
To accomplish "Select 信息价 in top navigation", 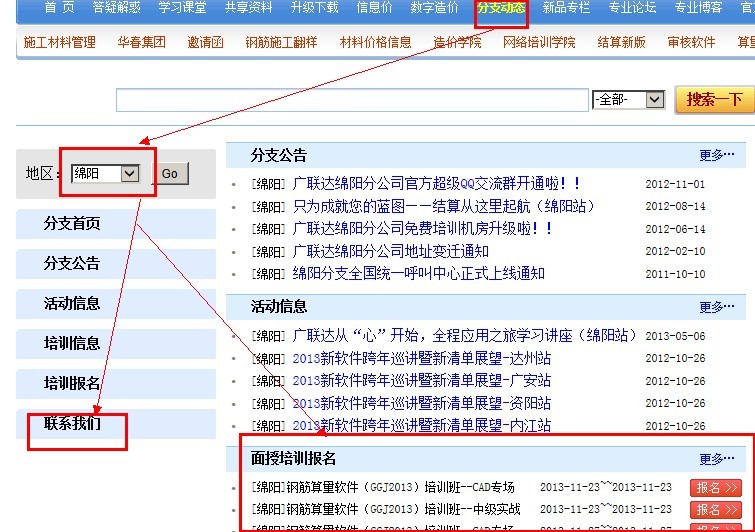I will (x=374, y=7).
